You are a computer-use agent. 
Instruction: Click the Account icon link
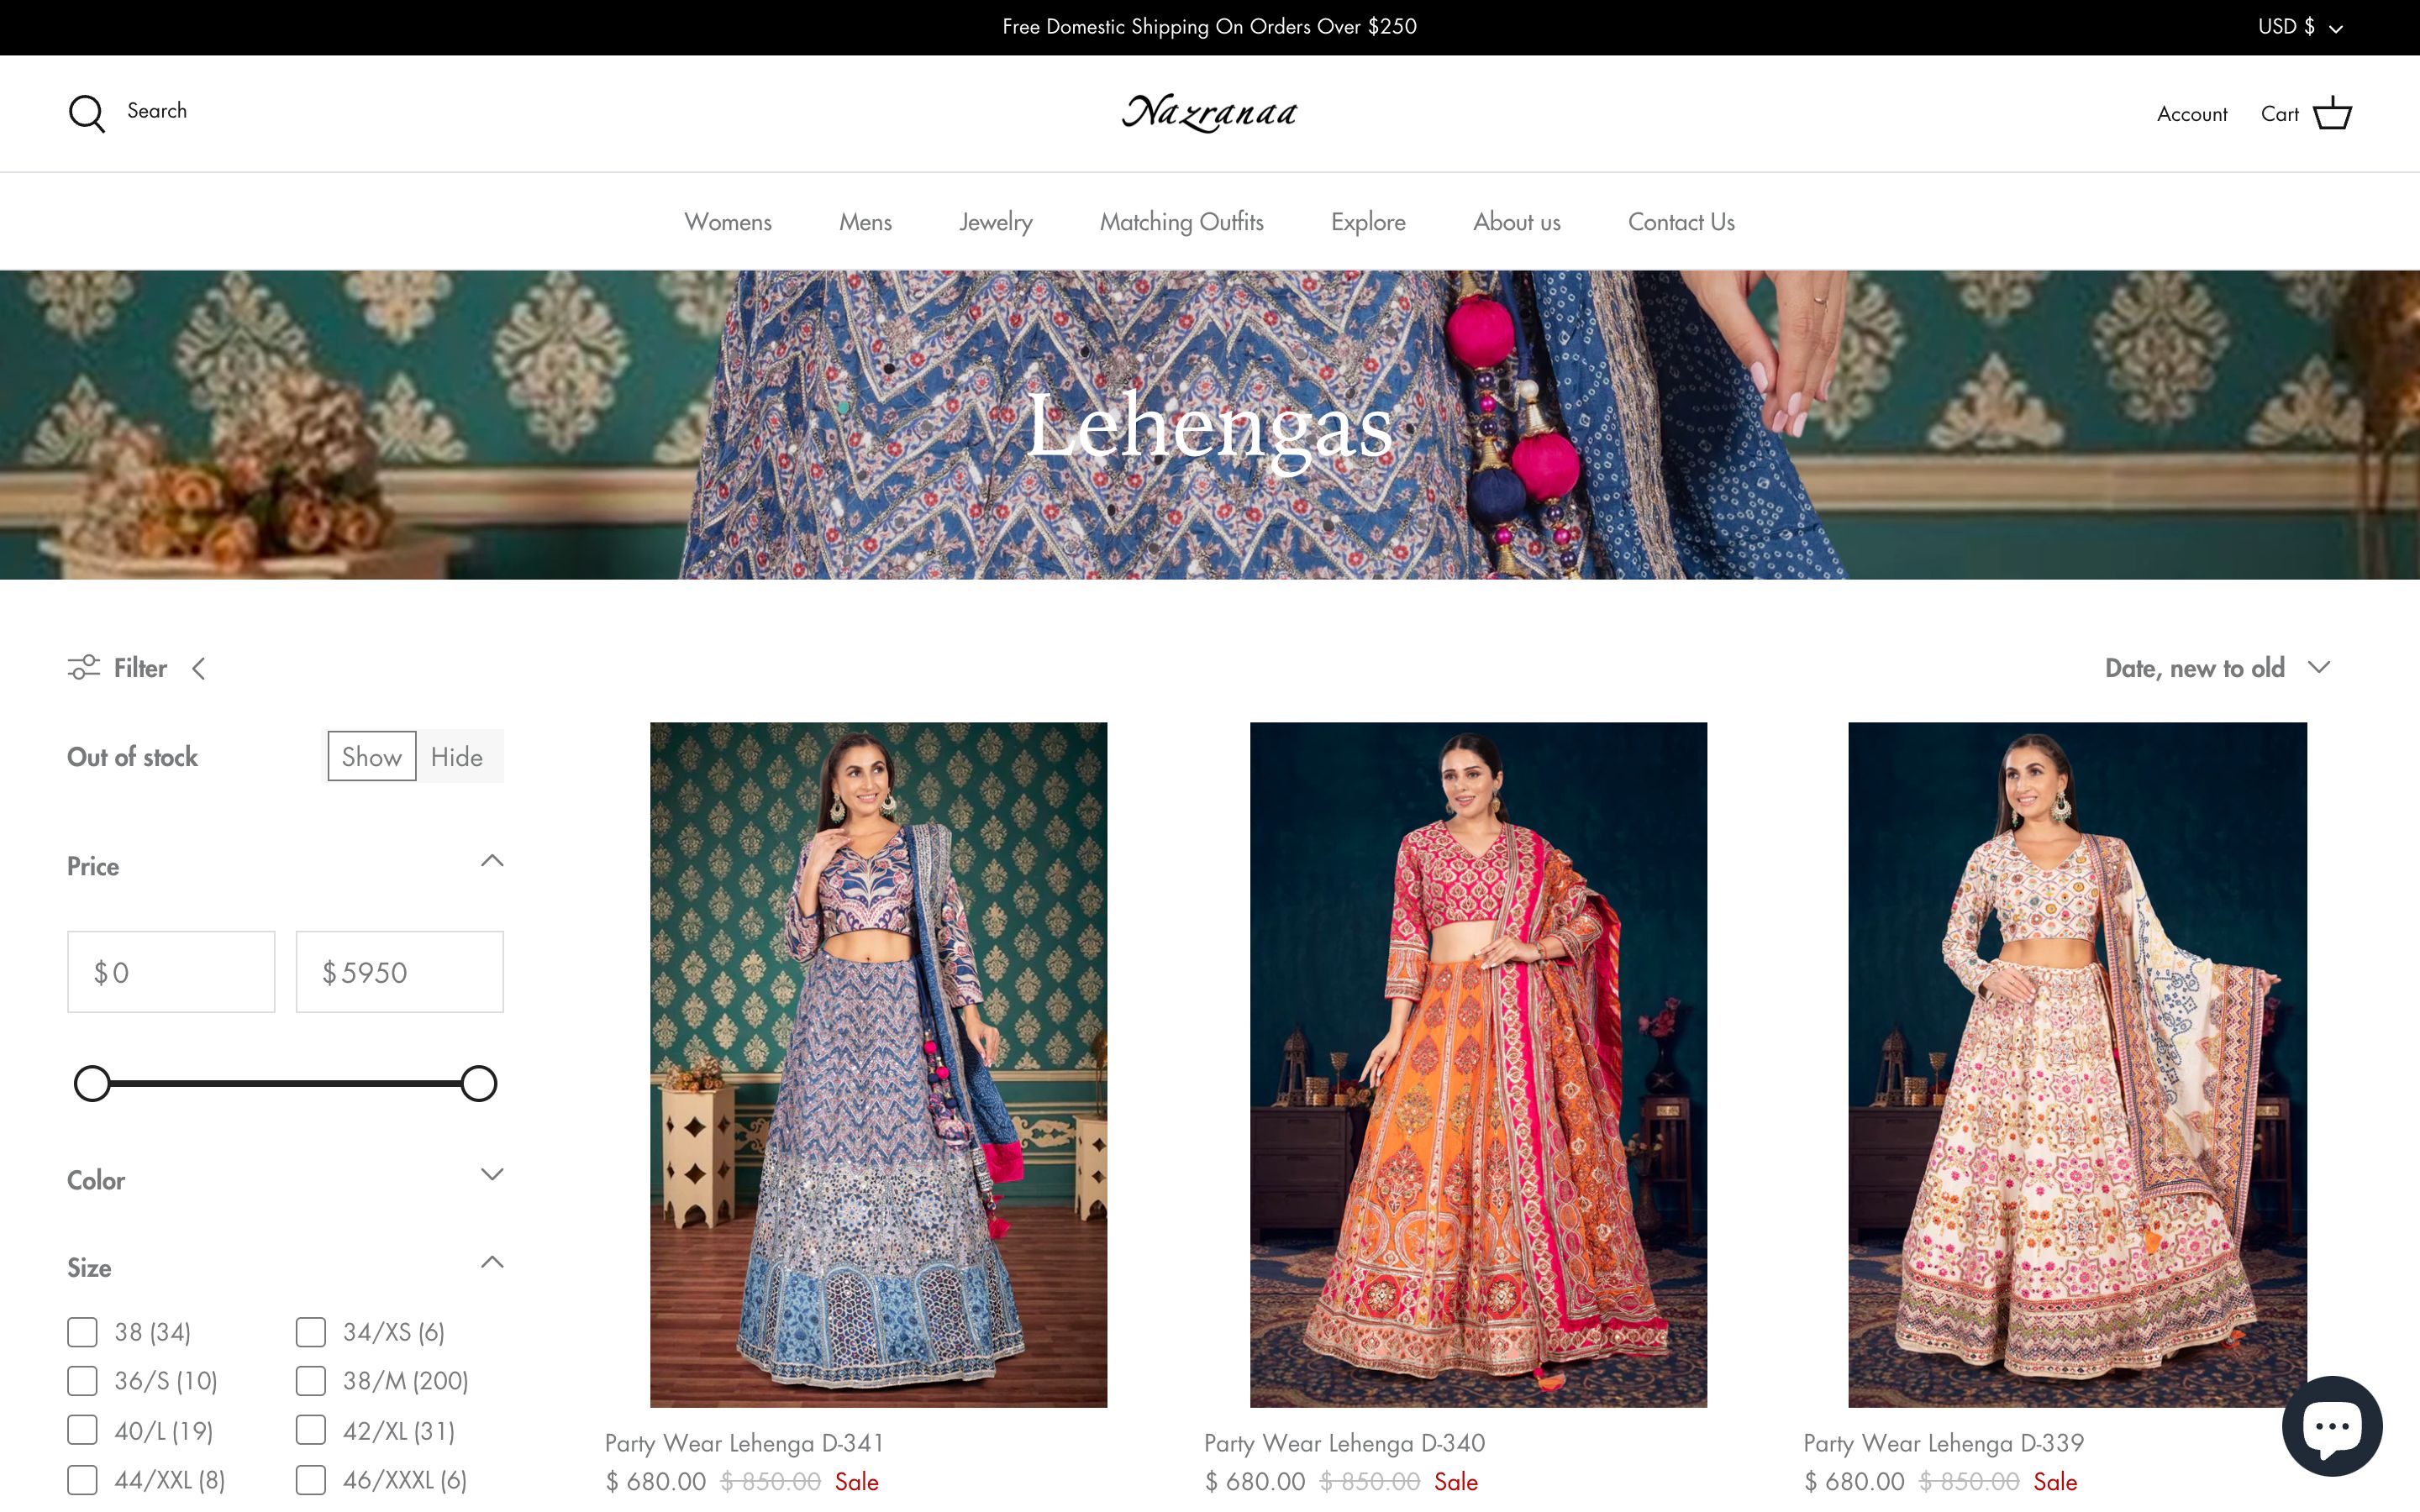click(2192, 113)
